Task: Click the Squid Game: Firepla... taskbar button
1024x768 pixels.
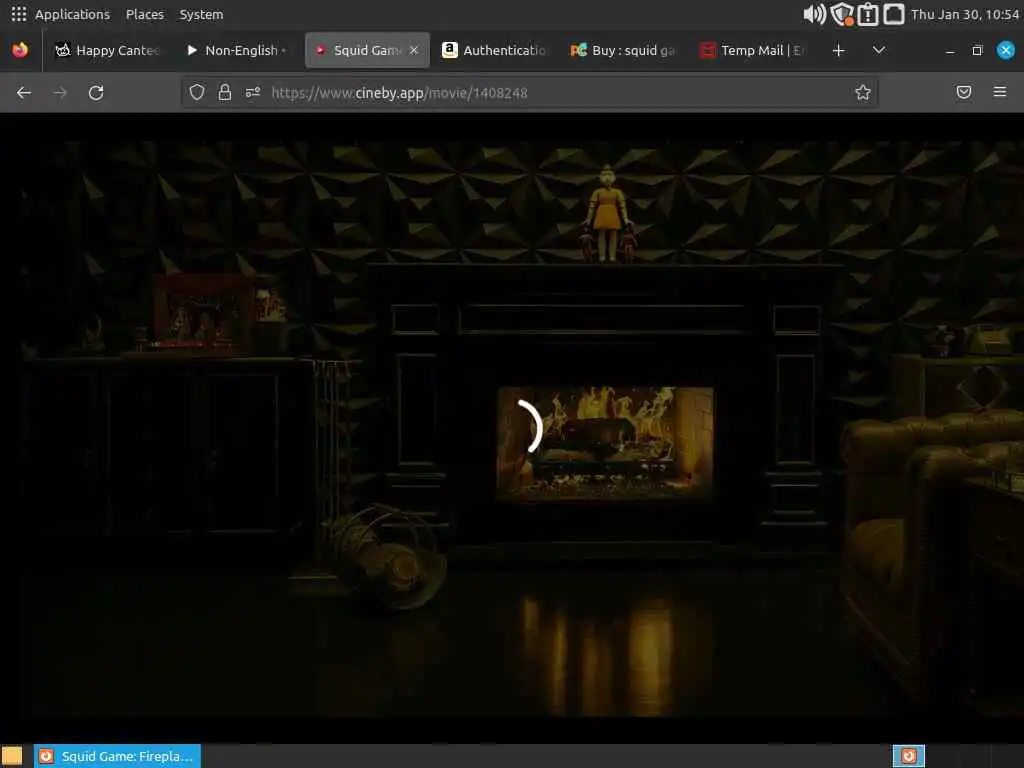Action: 118,756
